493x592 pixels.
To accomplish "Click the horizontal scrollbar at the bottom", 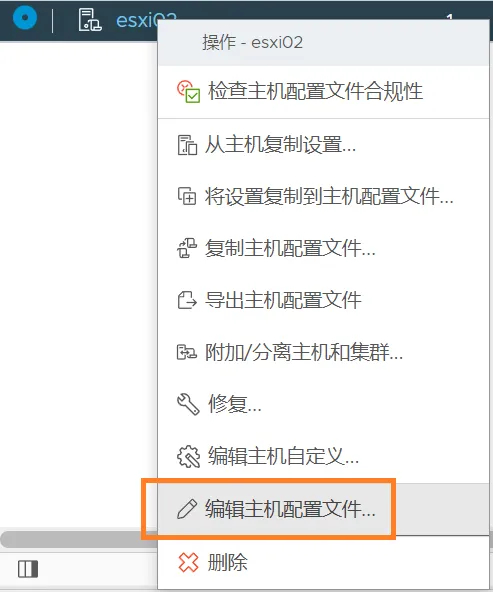I will pos(79,540).
